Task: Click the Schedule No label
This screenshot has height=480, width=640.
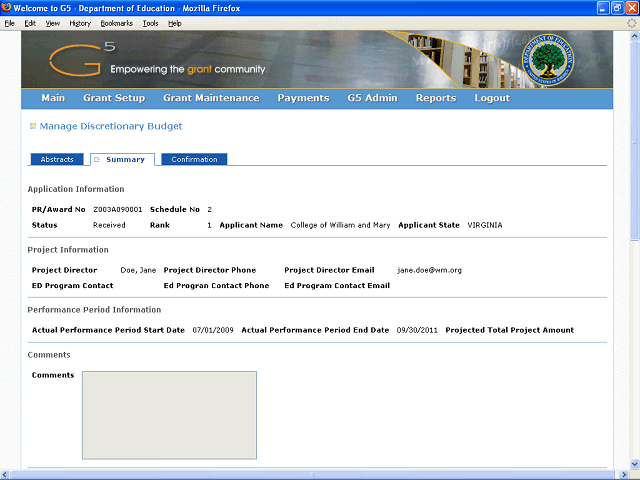Action: tap(175, 209)
